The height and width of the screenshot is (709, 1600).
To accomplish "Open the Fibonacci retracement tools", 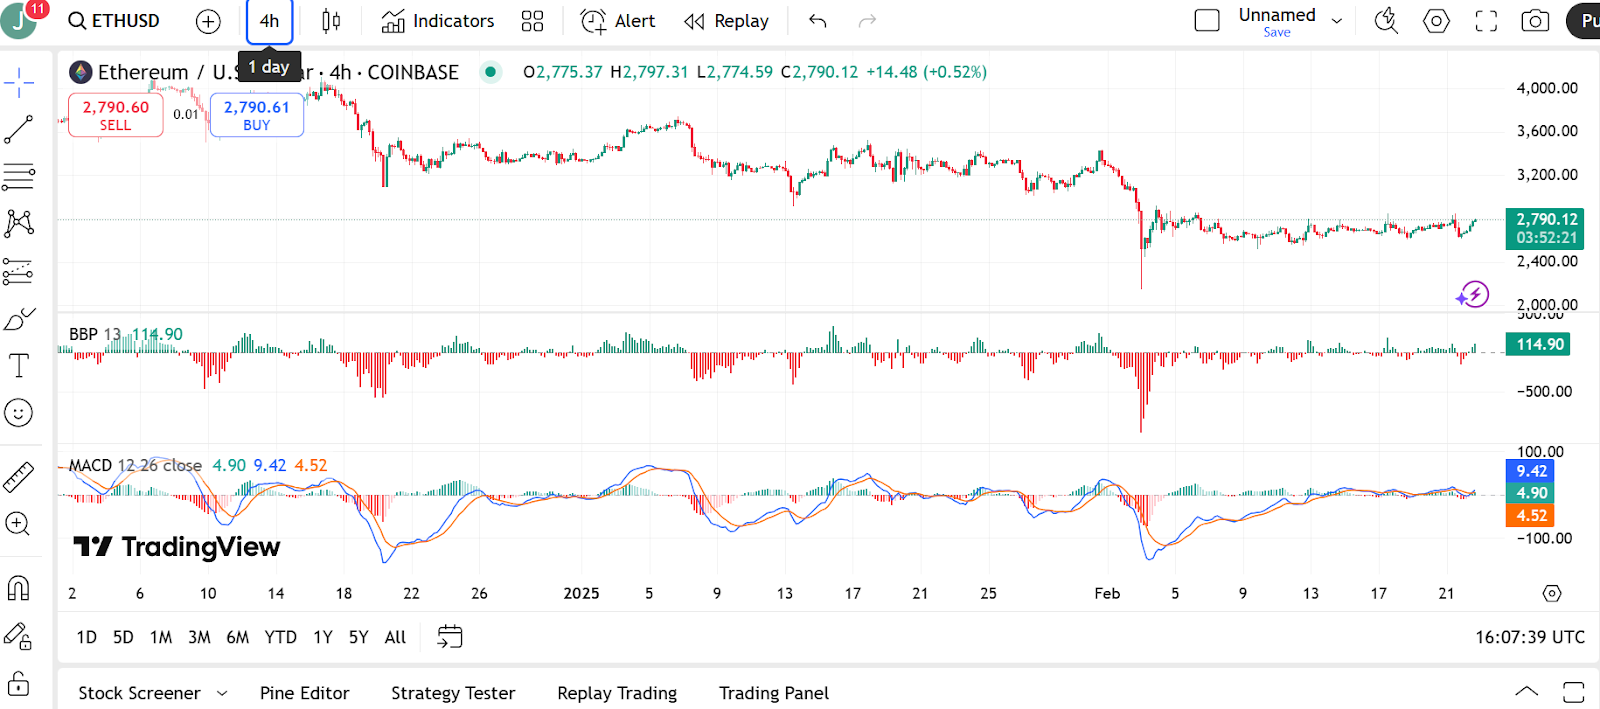I will point(19,177).
